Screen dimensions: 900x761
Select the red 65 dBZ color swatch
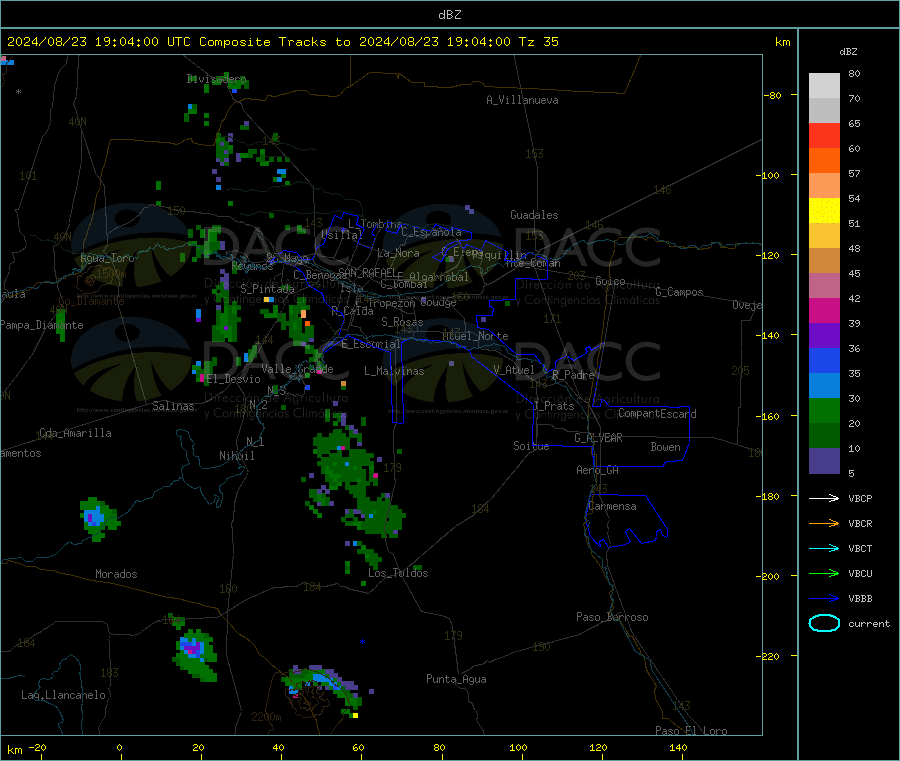coord(824,135)
